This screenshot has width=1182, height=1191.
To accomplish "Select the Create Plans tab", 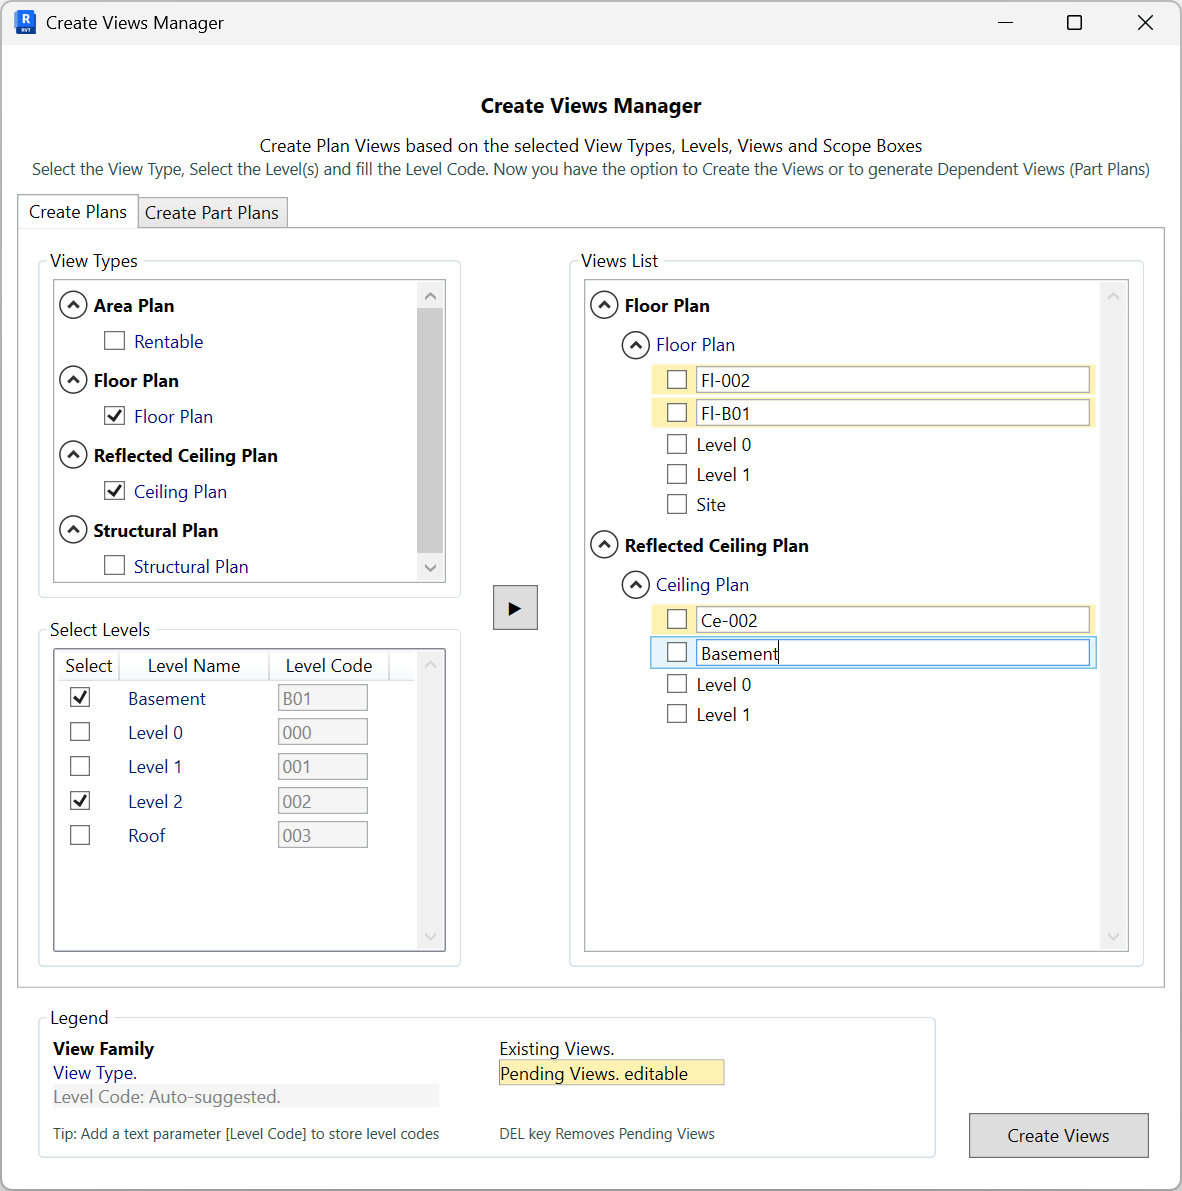I will coord(77,211).
